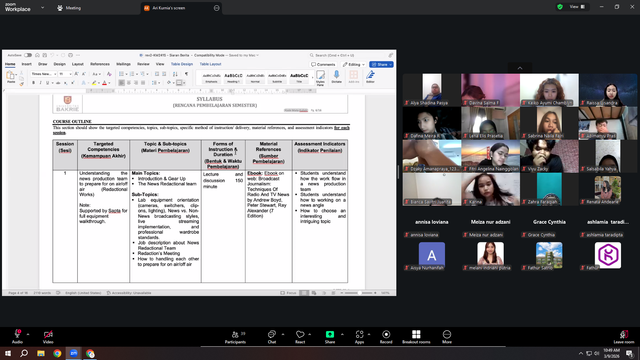640x360 pixels.
Task: Open File Explorer from the taskbar
Action: tap(41, 353)
